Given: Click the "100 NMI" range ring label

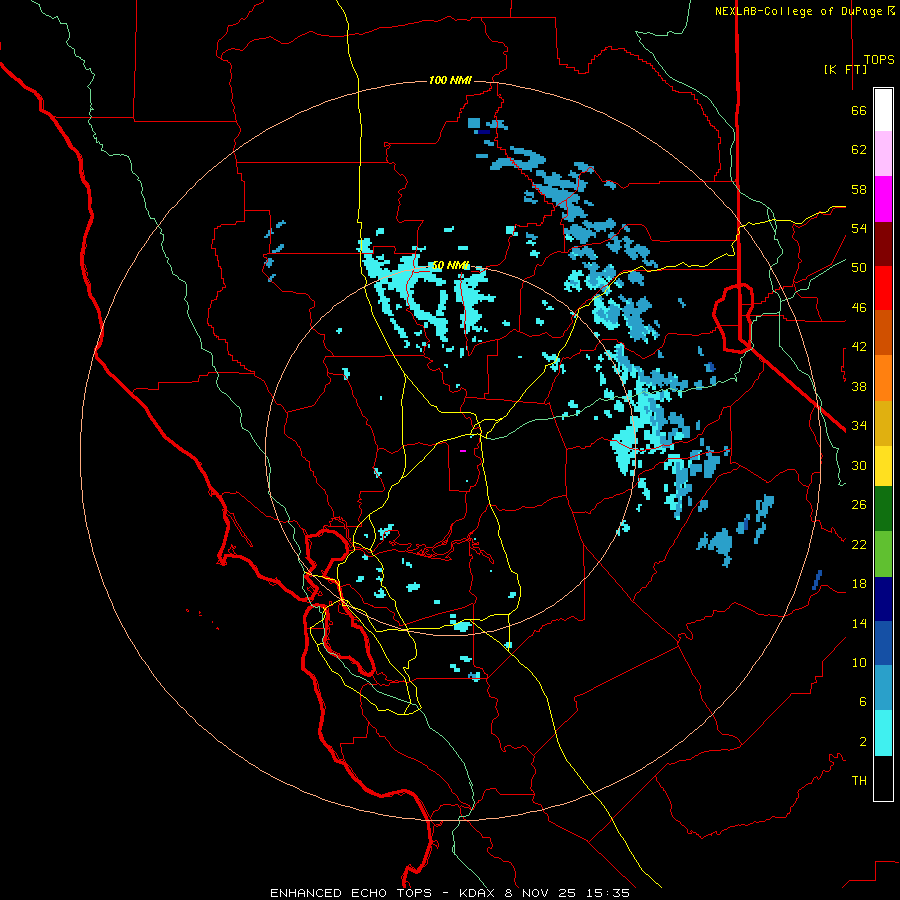Looking at the screenshot, I should click(x=450, y=80).
